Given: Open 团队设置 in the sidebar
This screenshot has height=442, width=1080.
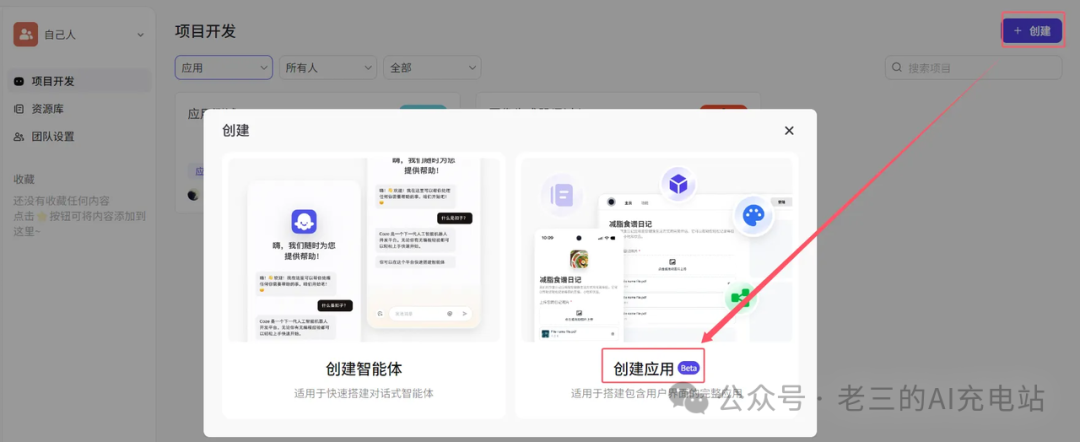Looking at the screenshot, I should (81, 136).
